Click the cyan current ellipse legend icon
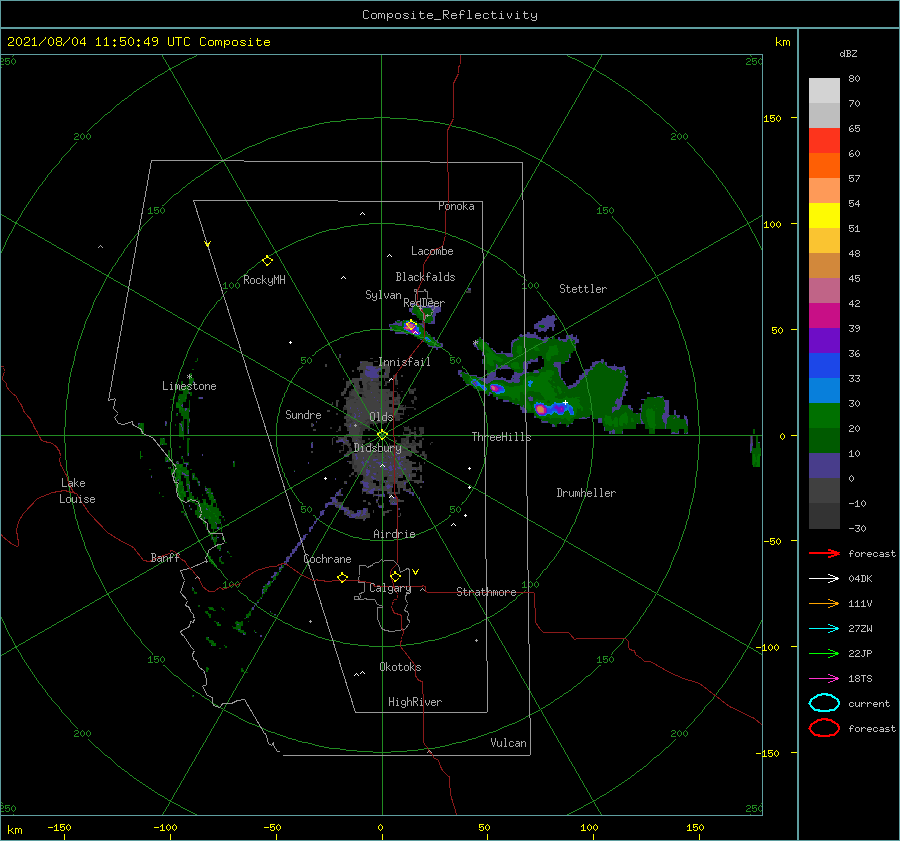This screenshot has height=841, width=900. point(824,703)
